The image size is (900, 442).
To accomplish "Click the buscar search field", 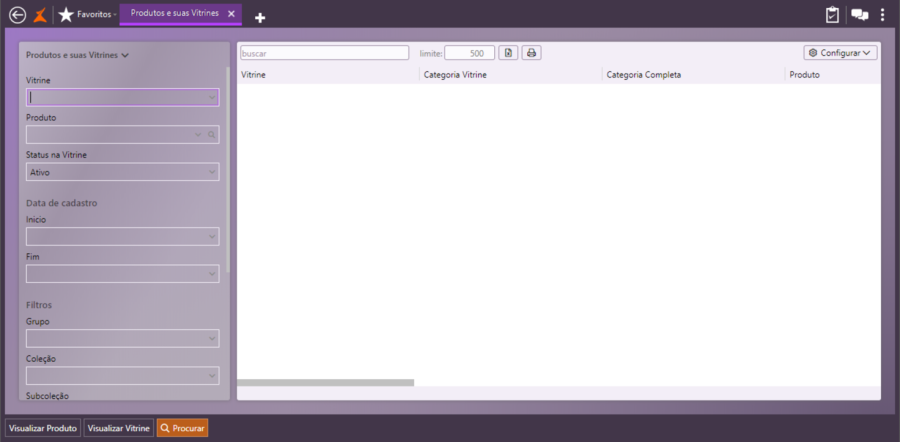I will [324, 53].
